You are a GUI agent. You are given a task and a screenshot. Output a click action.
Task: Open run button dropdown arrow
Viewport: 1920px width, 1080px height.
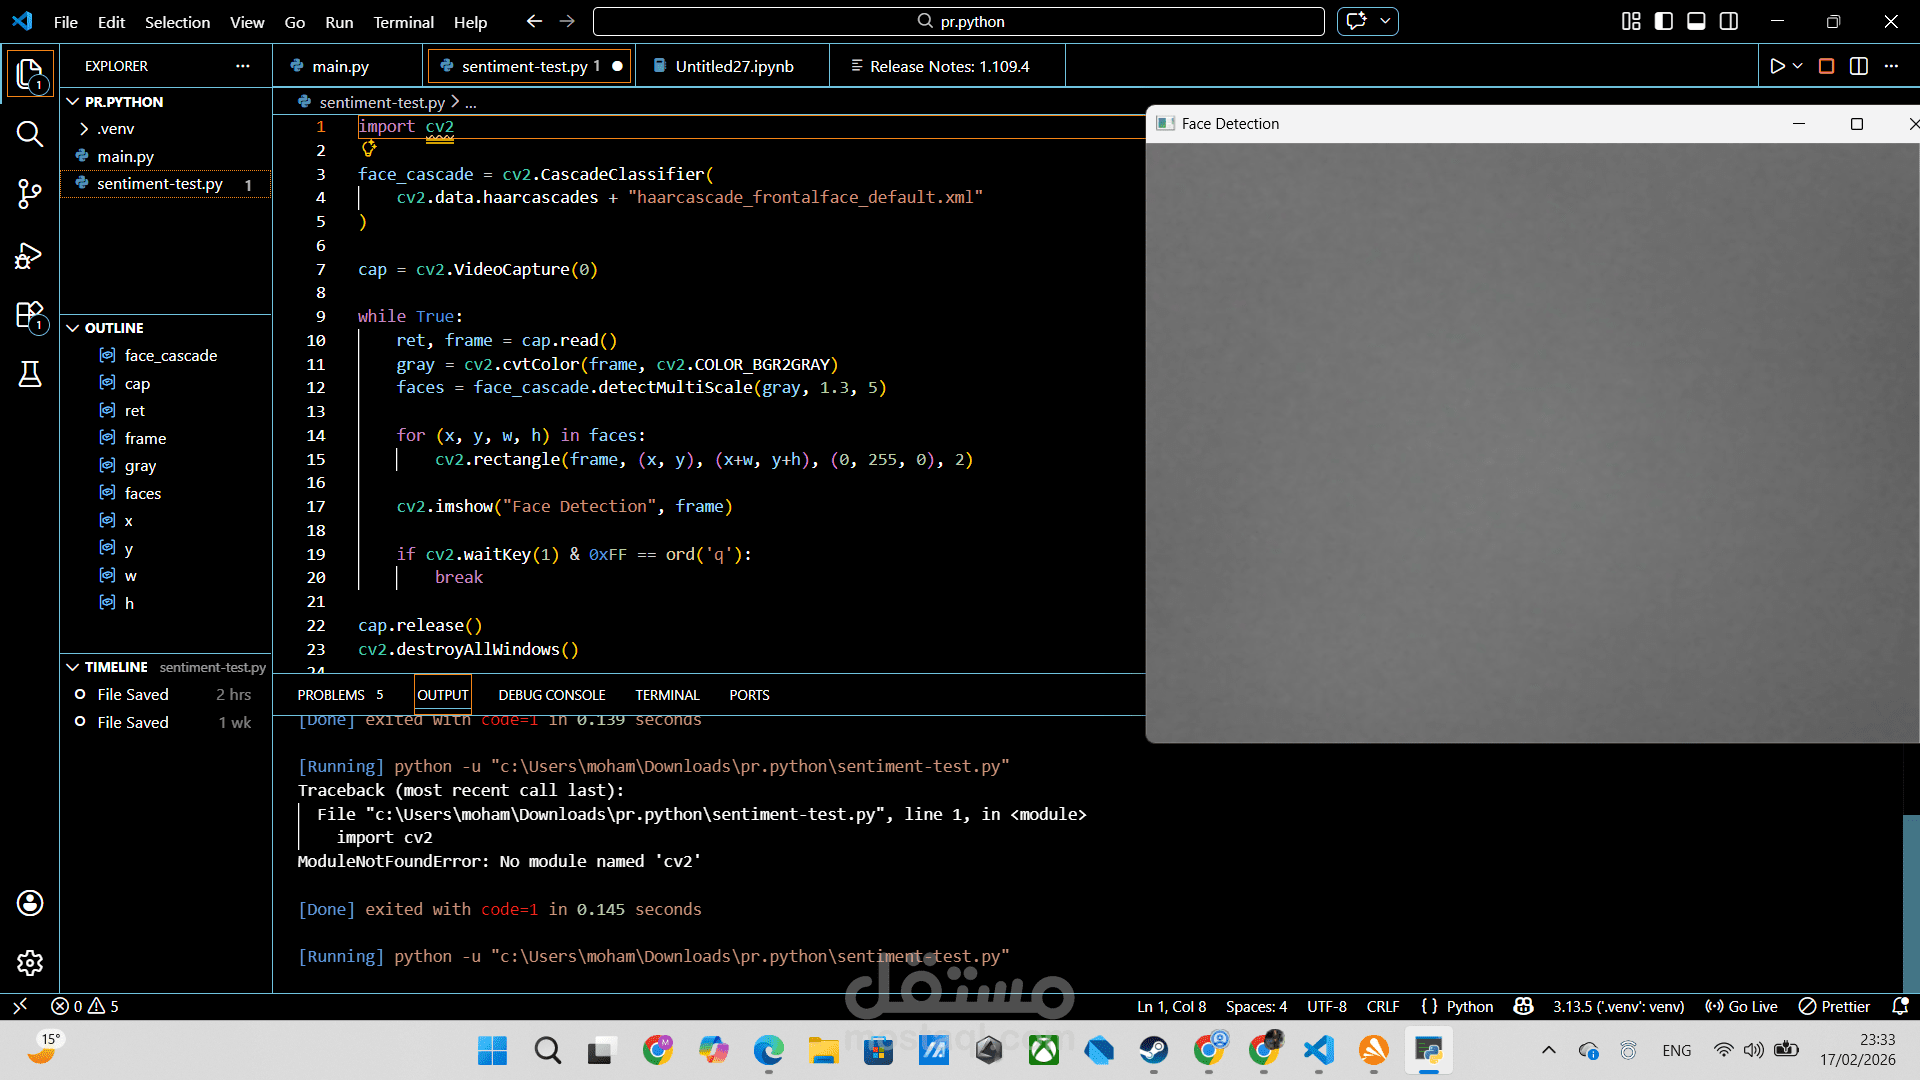coord(1798,66)
